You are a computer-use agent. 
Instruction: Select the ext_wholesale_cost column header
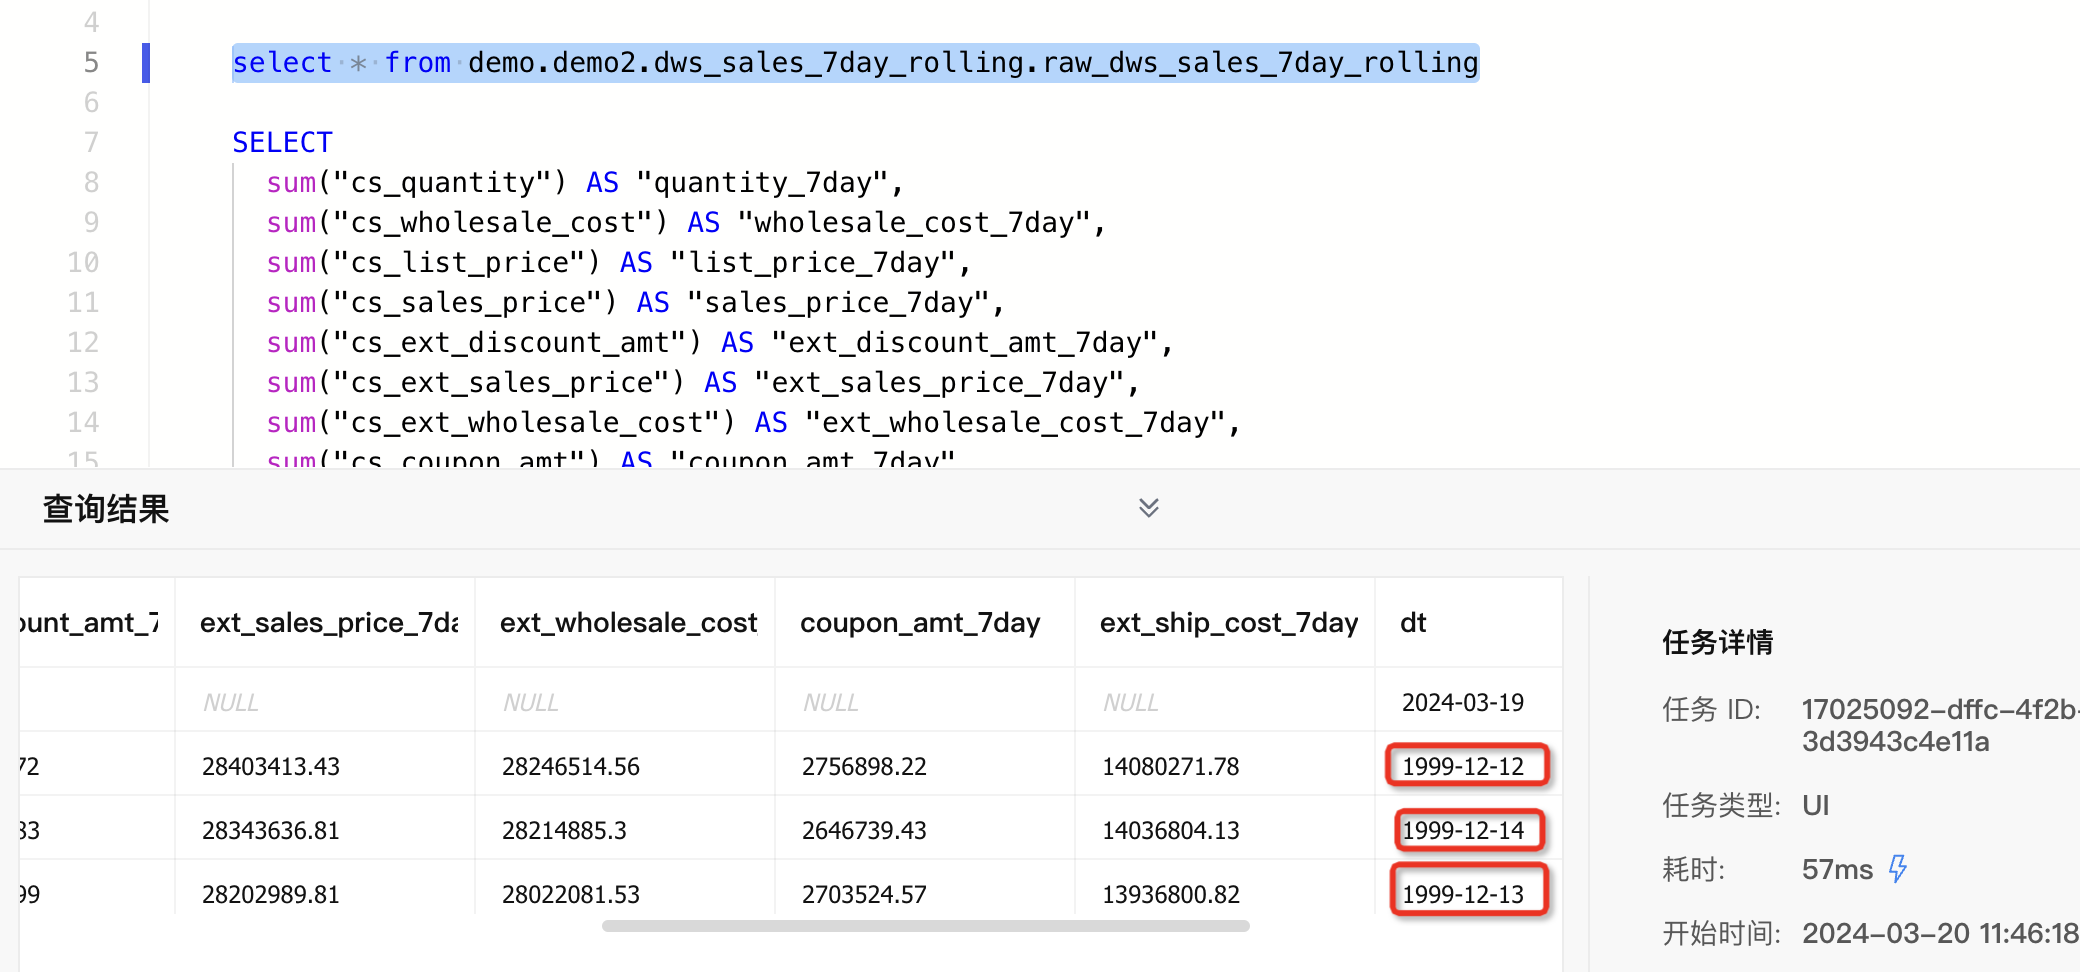tap(628, 623)
